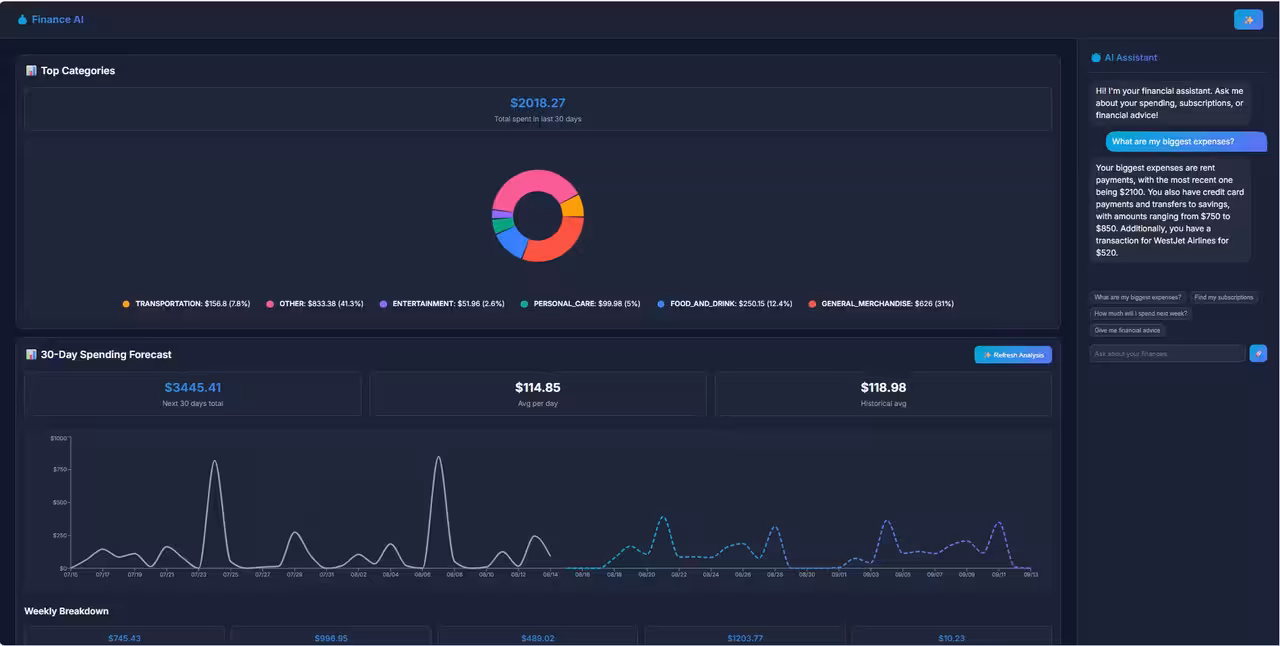The height and width of the screenshot is (646, 1280).
Task: Select "Give me financial advice"
Action: (x=1127, y=330)
